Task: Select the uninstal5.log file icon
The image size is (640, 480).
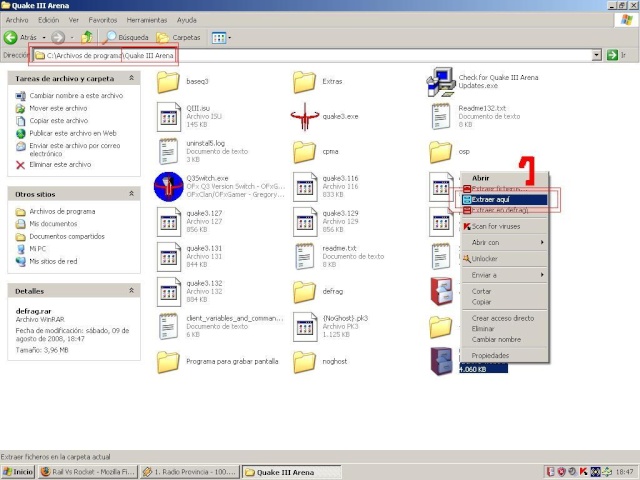Action: (169, 151)
